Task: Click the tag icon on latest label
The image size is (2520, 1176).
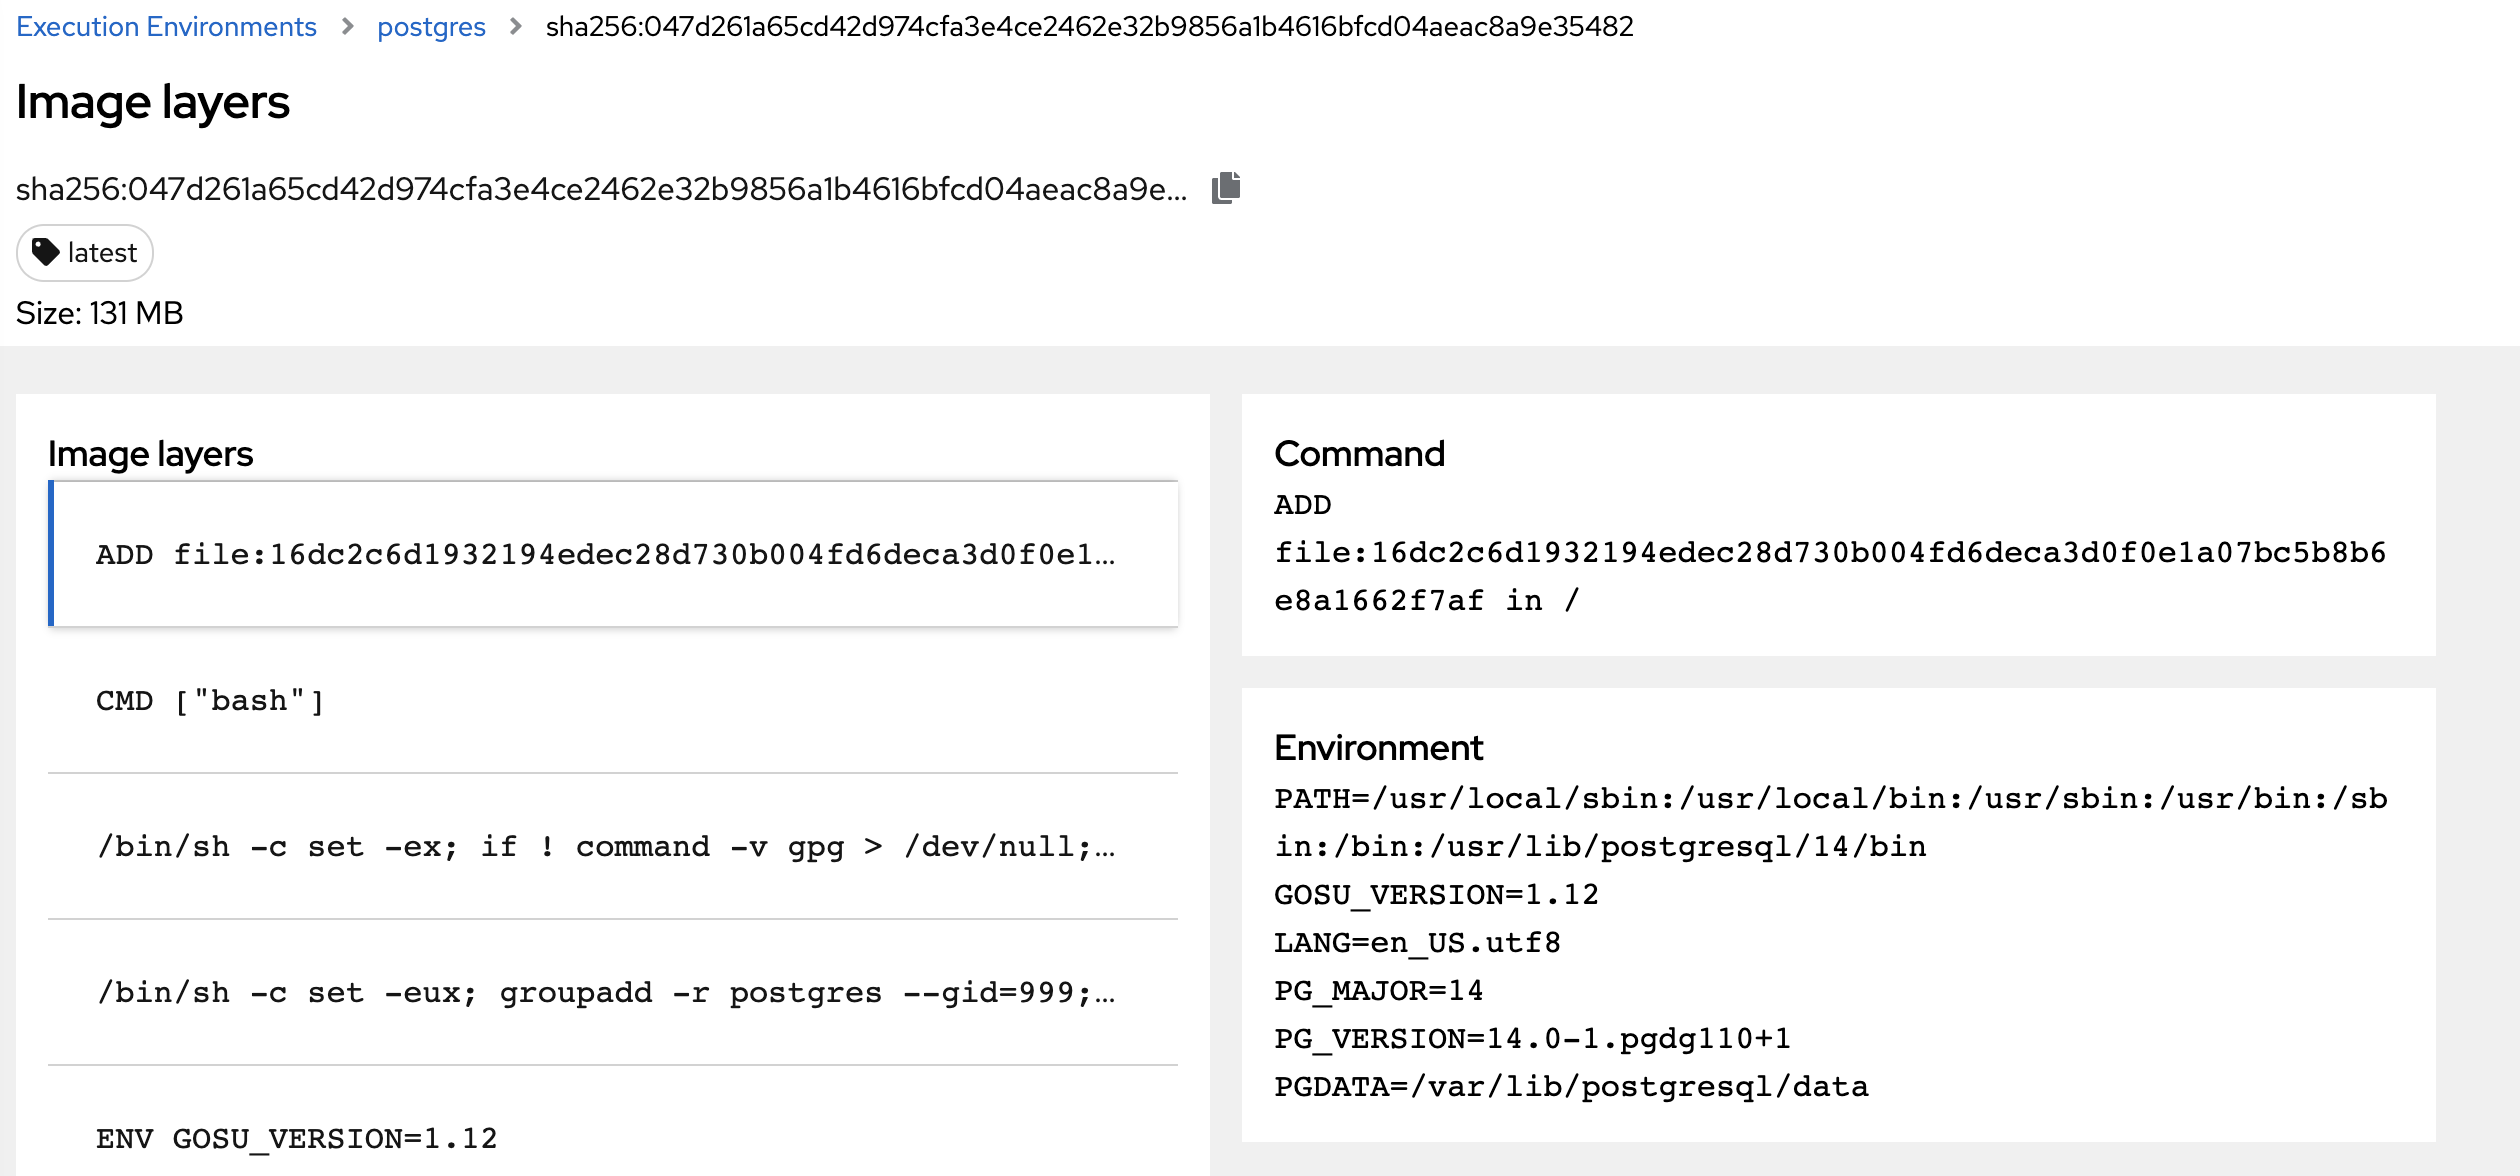Action: click(x=45, y=252)
